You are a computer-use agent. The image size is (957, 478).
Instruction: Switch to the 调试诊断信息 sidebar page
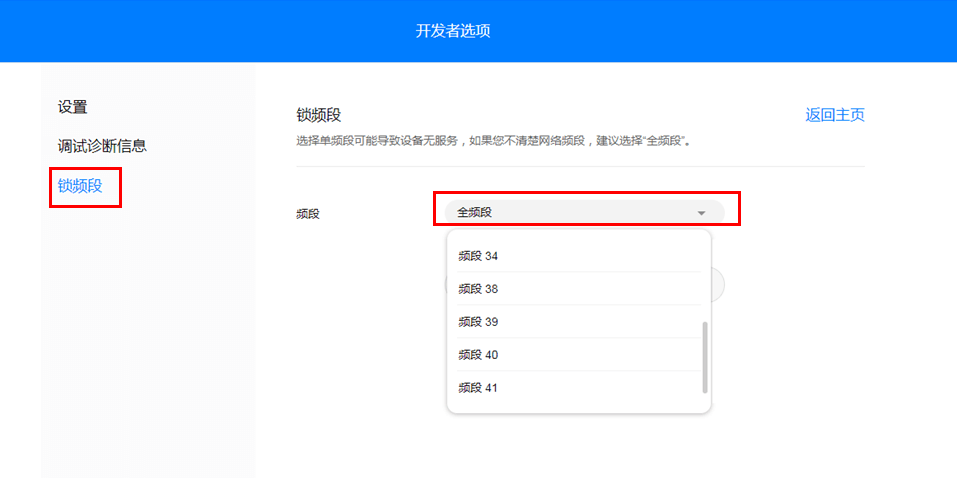coord(102,146)
